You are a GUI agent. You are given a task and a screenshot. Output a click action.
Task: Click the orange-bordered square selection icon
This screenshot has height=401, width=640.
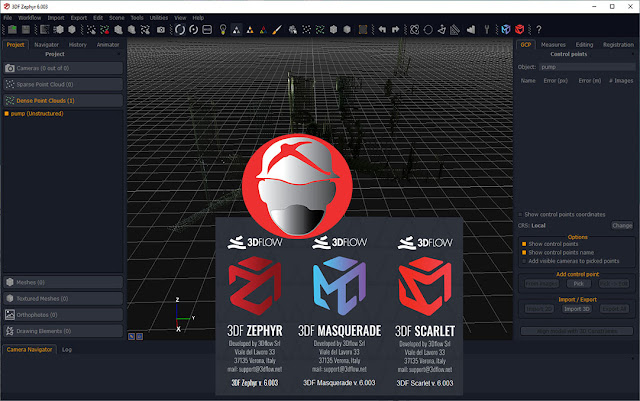[x=363, y=29]
